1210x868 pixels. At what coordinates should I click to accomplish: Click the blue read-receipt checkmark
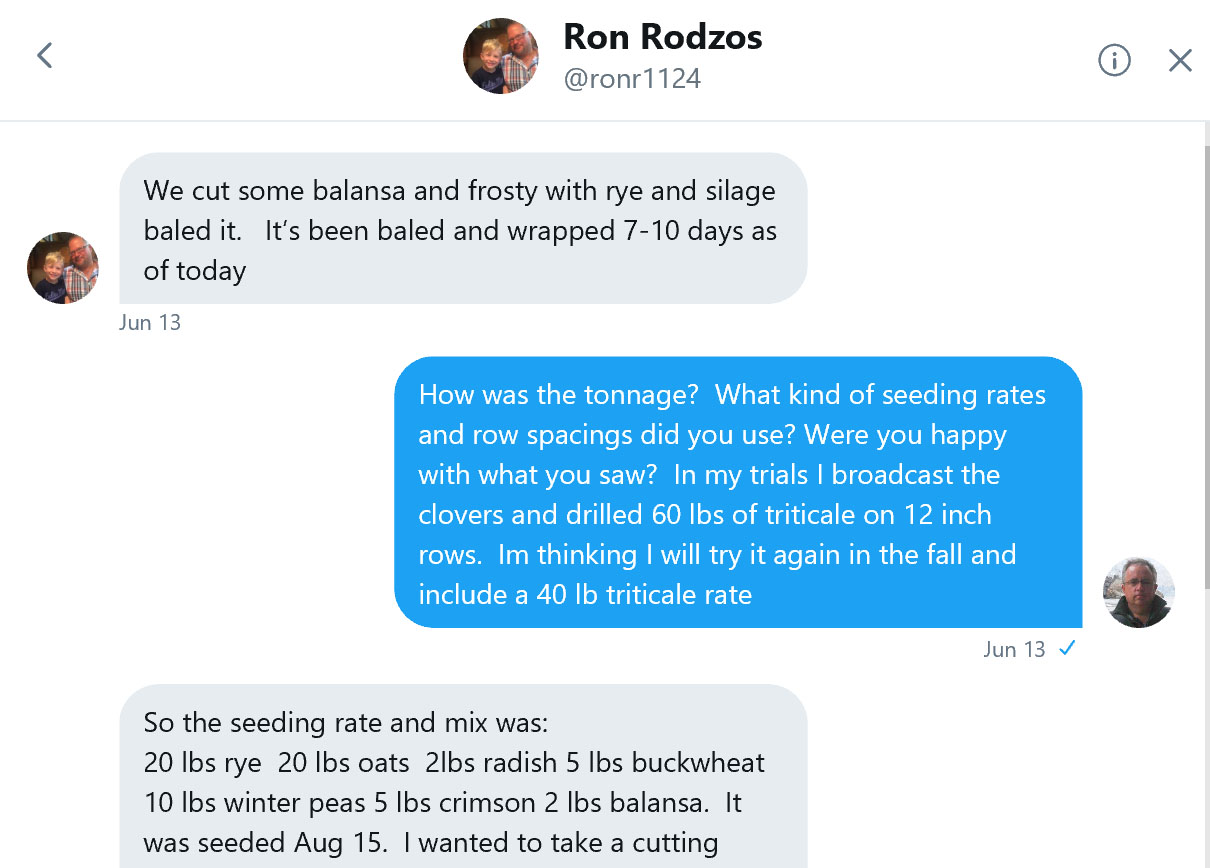(1067, 648)
